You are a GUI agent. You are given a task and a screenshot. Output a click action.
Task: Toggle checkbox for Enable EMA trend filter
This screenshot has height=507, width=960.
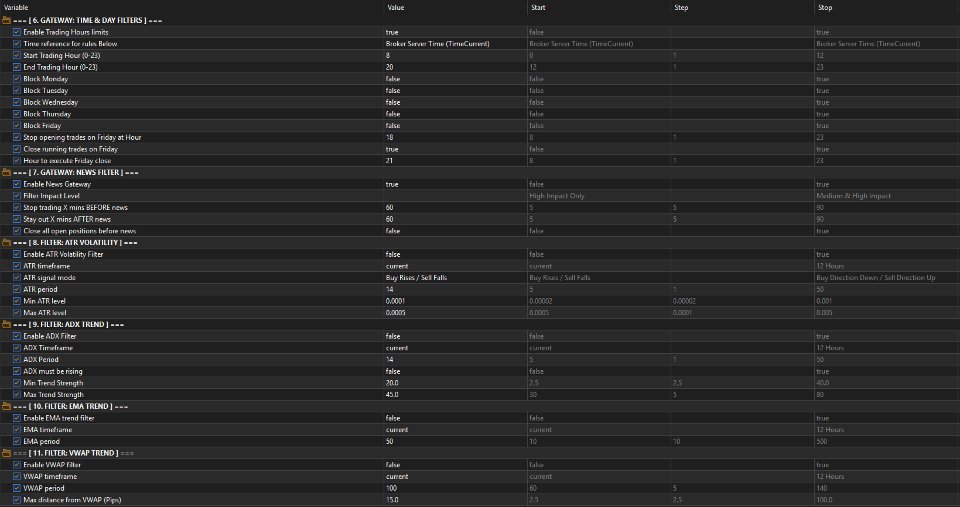(17, 418)
